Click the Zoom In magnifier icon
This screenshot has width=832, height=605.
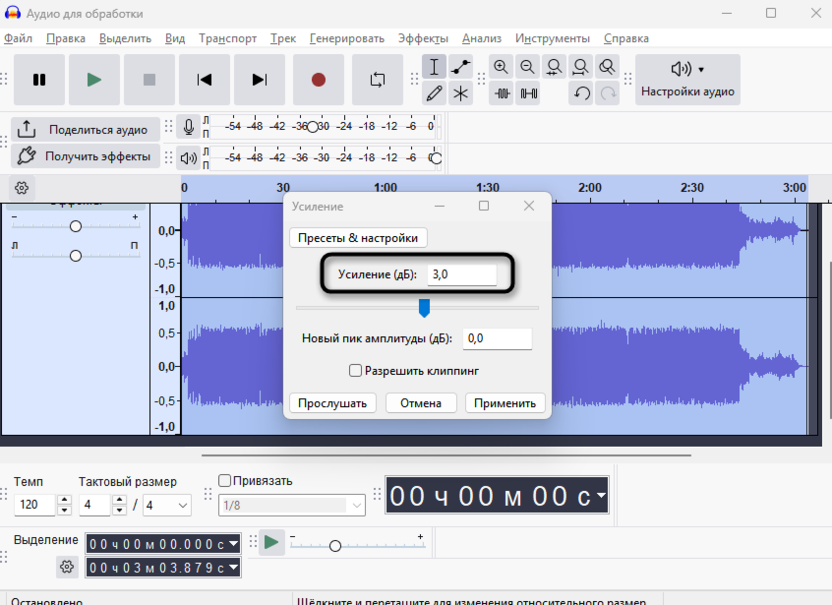[x=500, y=66]
